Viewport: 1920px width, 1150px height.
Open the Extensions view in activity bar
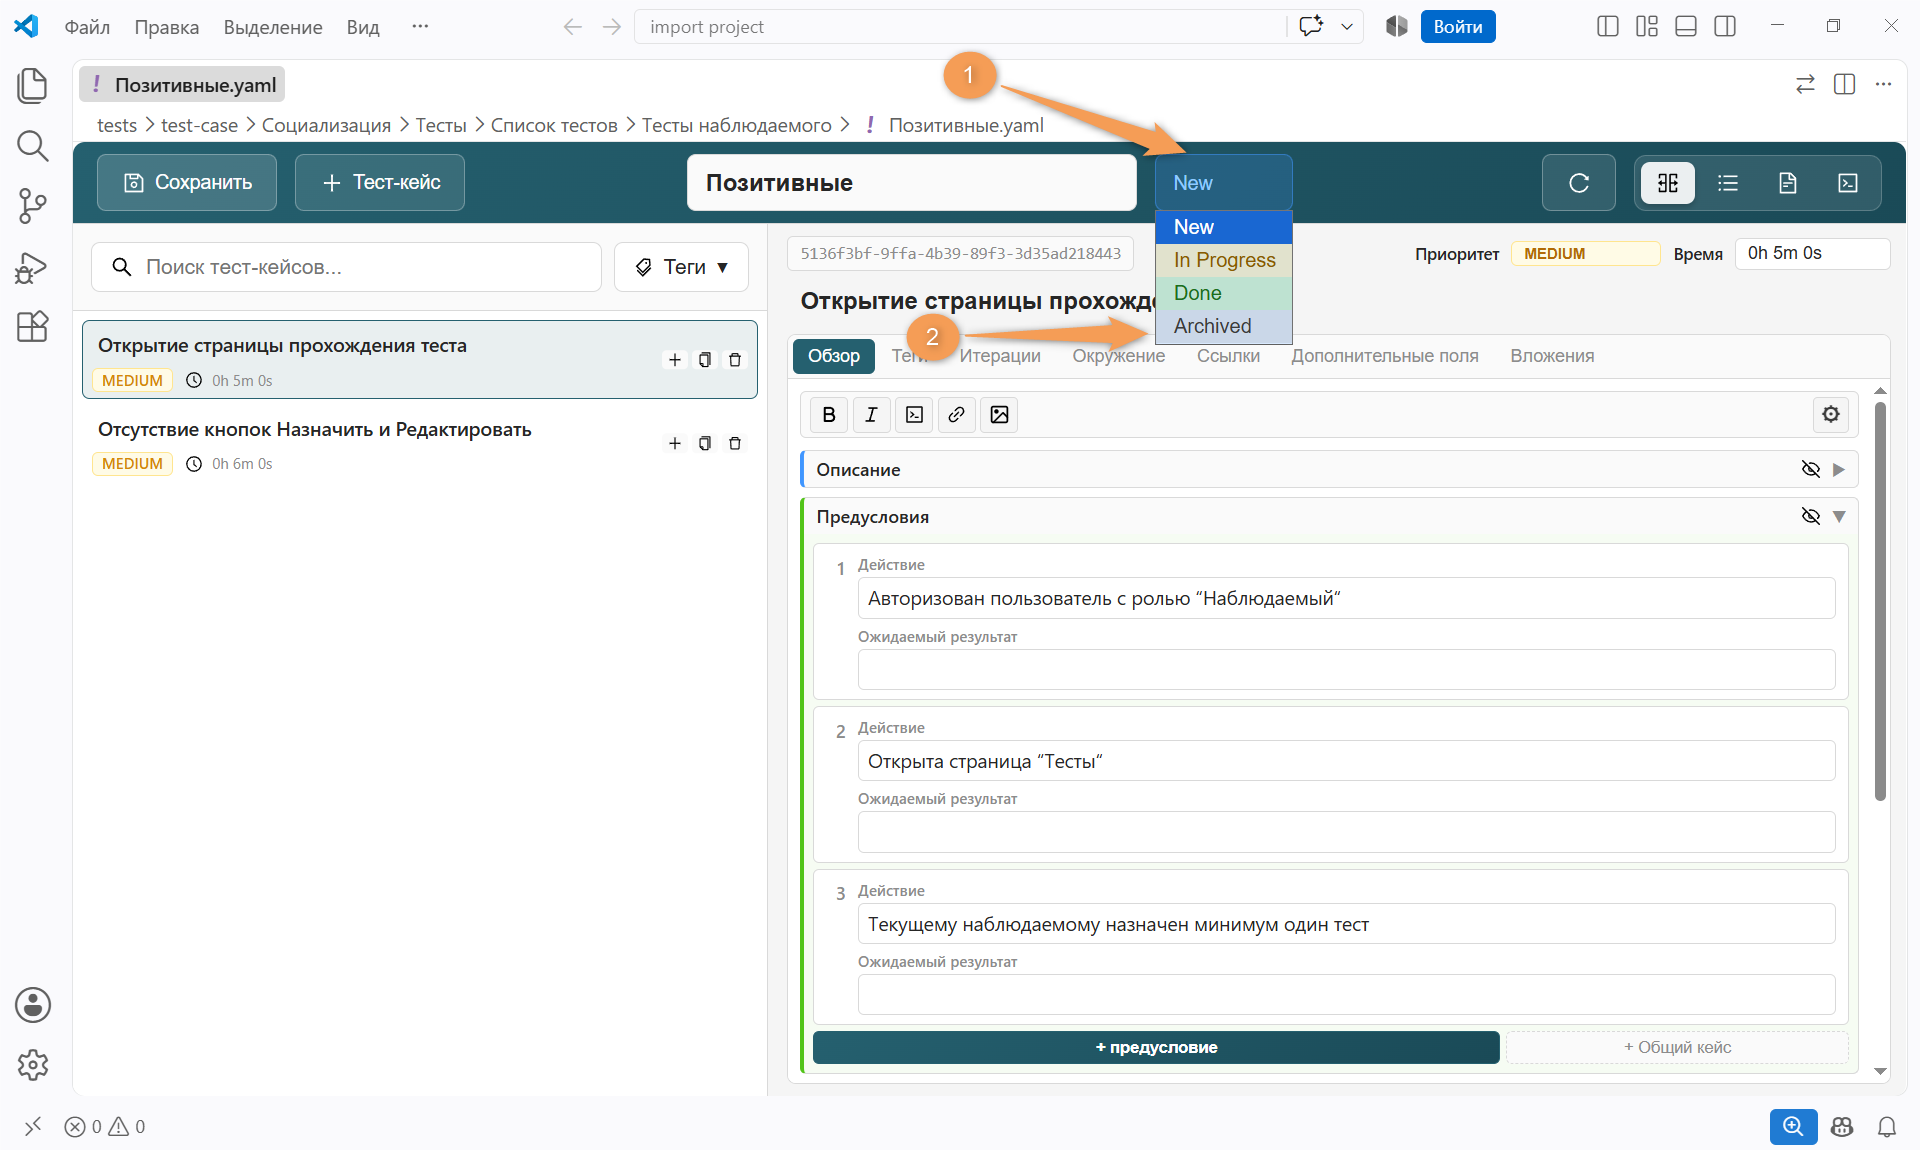click(32, 326)
